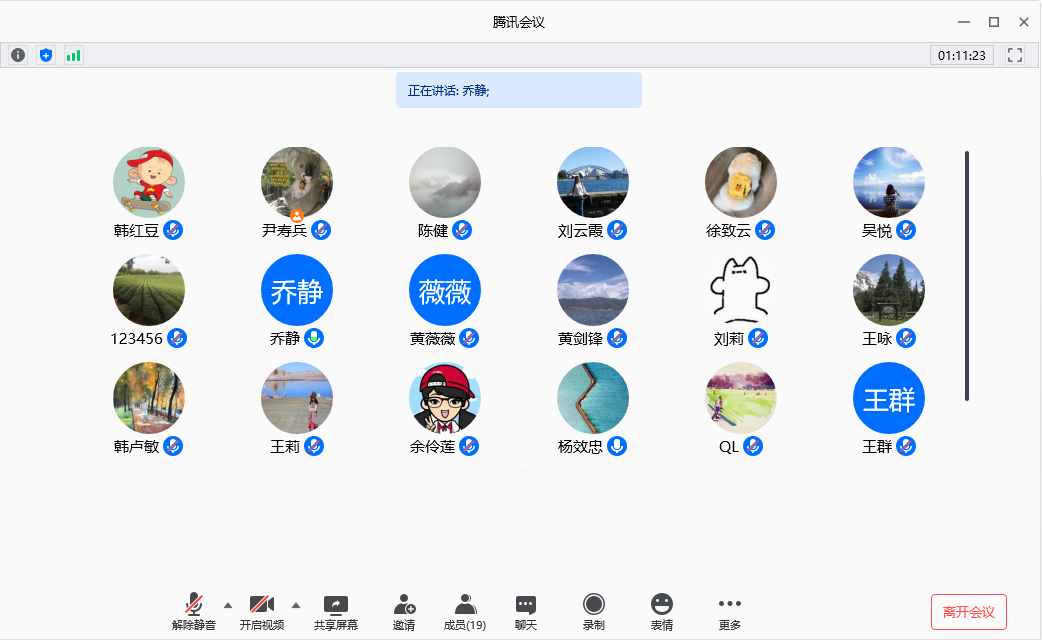Click the meeting info icon
Viewport: 1042px width, 640px height.
pos(18,55)
